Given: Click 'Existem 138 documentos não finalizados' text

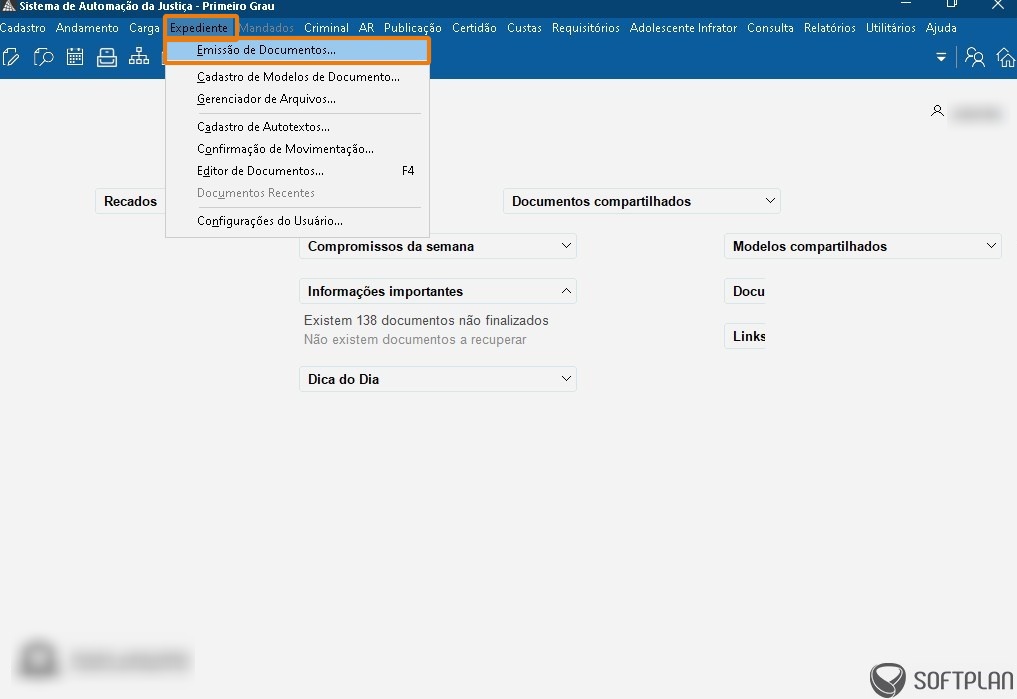Looking at the screenshot, I should coord(426,320).
